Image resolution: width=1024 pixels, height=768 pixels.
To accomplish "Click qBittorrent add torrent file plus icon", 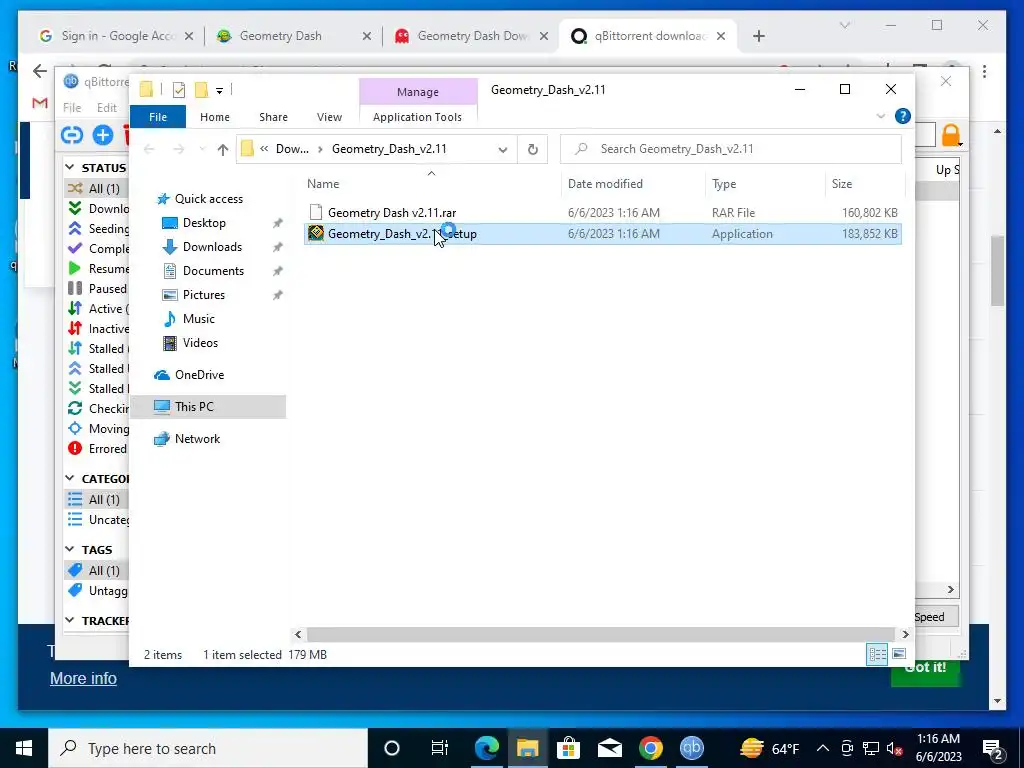I will click(x=103, y=135).
